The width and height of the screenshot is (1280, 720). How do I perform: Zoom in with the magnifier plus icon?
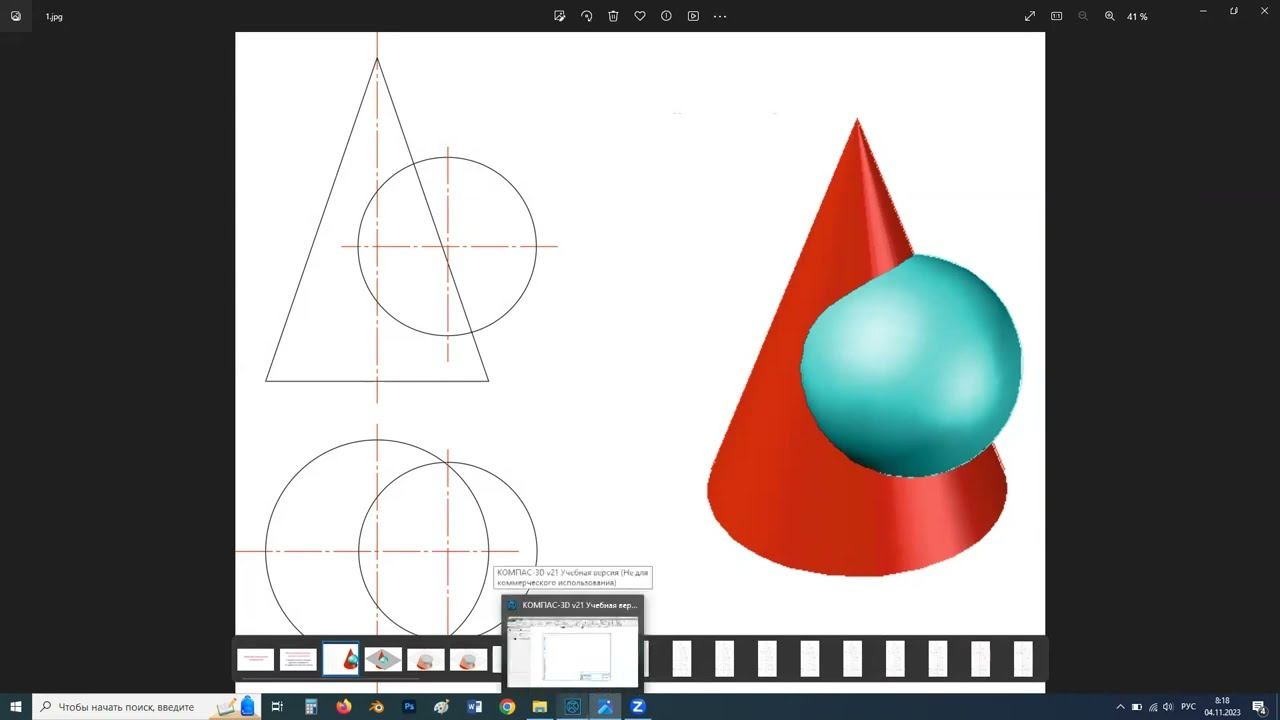1109,16
